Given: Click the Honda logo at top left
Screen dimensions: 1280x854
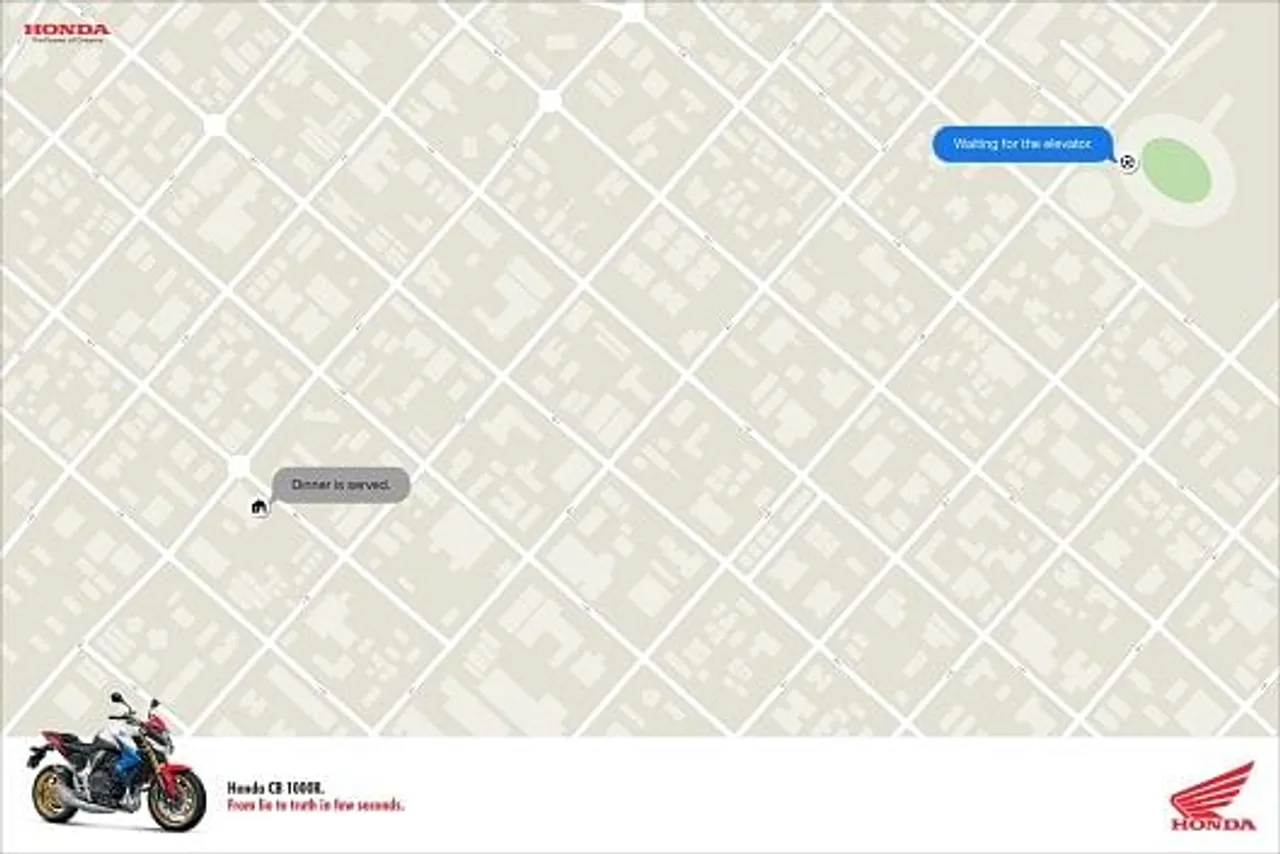Looking at the screenshot, I should coord(66,32).
